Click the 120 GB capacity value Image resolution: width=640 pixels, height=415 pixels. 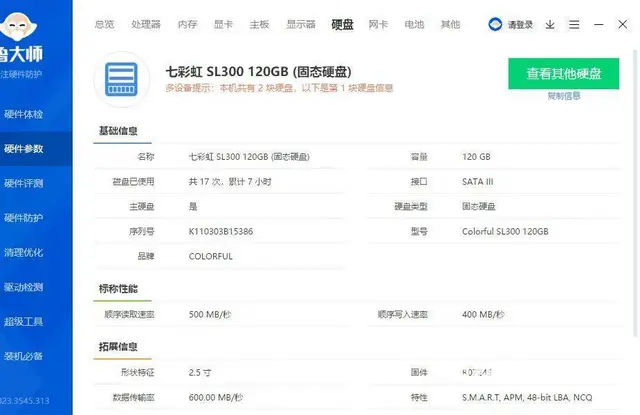(476, 157)
